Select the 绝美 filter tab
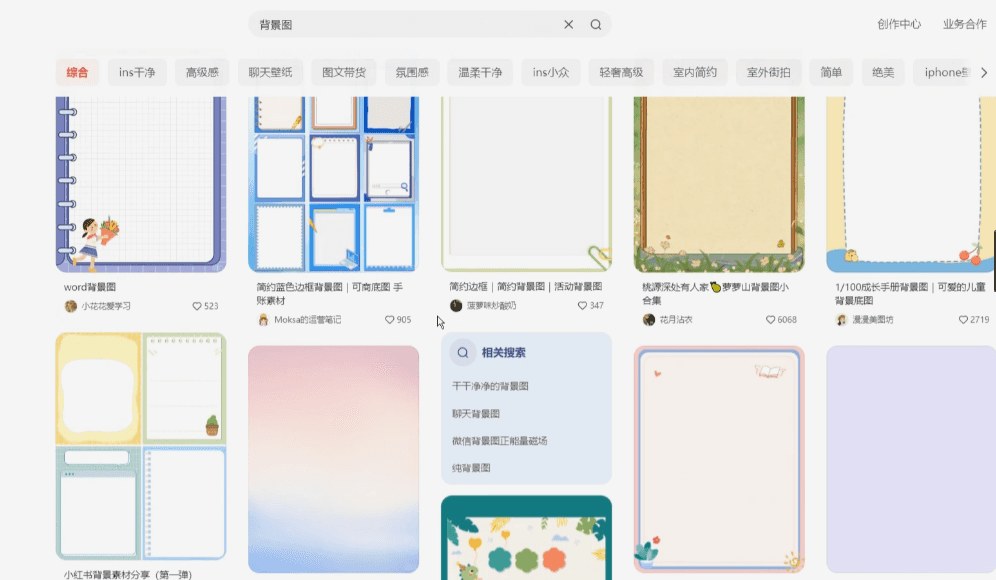Viewport: 996px width, 580px height. point(883,72)
